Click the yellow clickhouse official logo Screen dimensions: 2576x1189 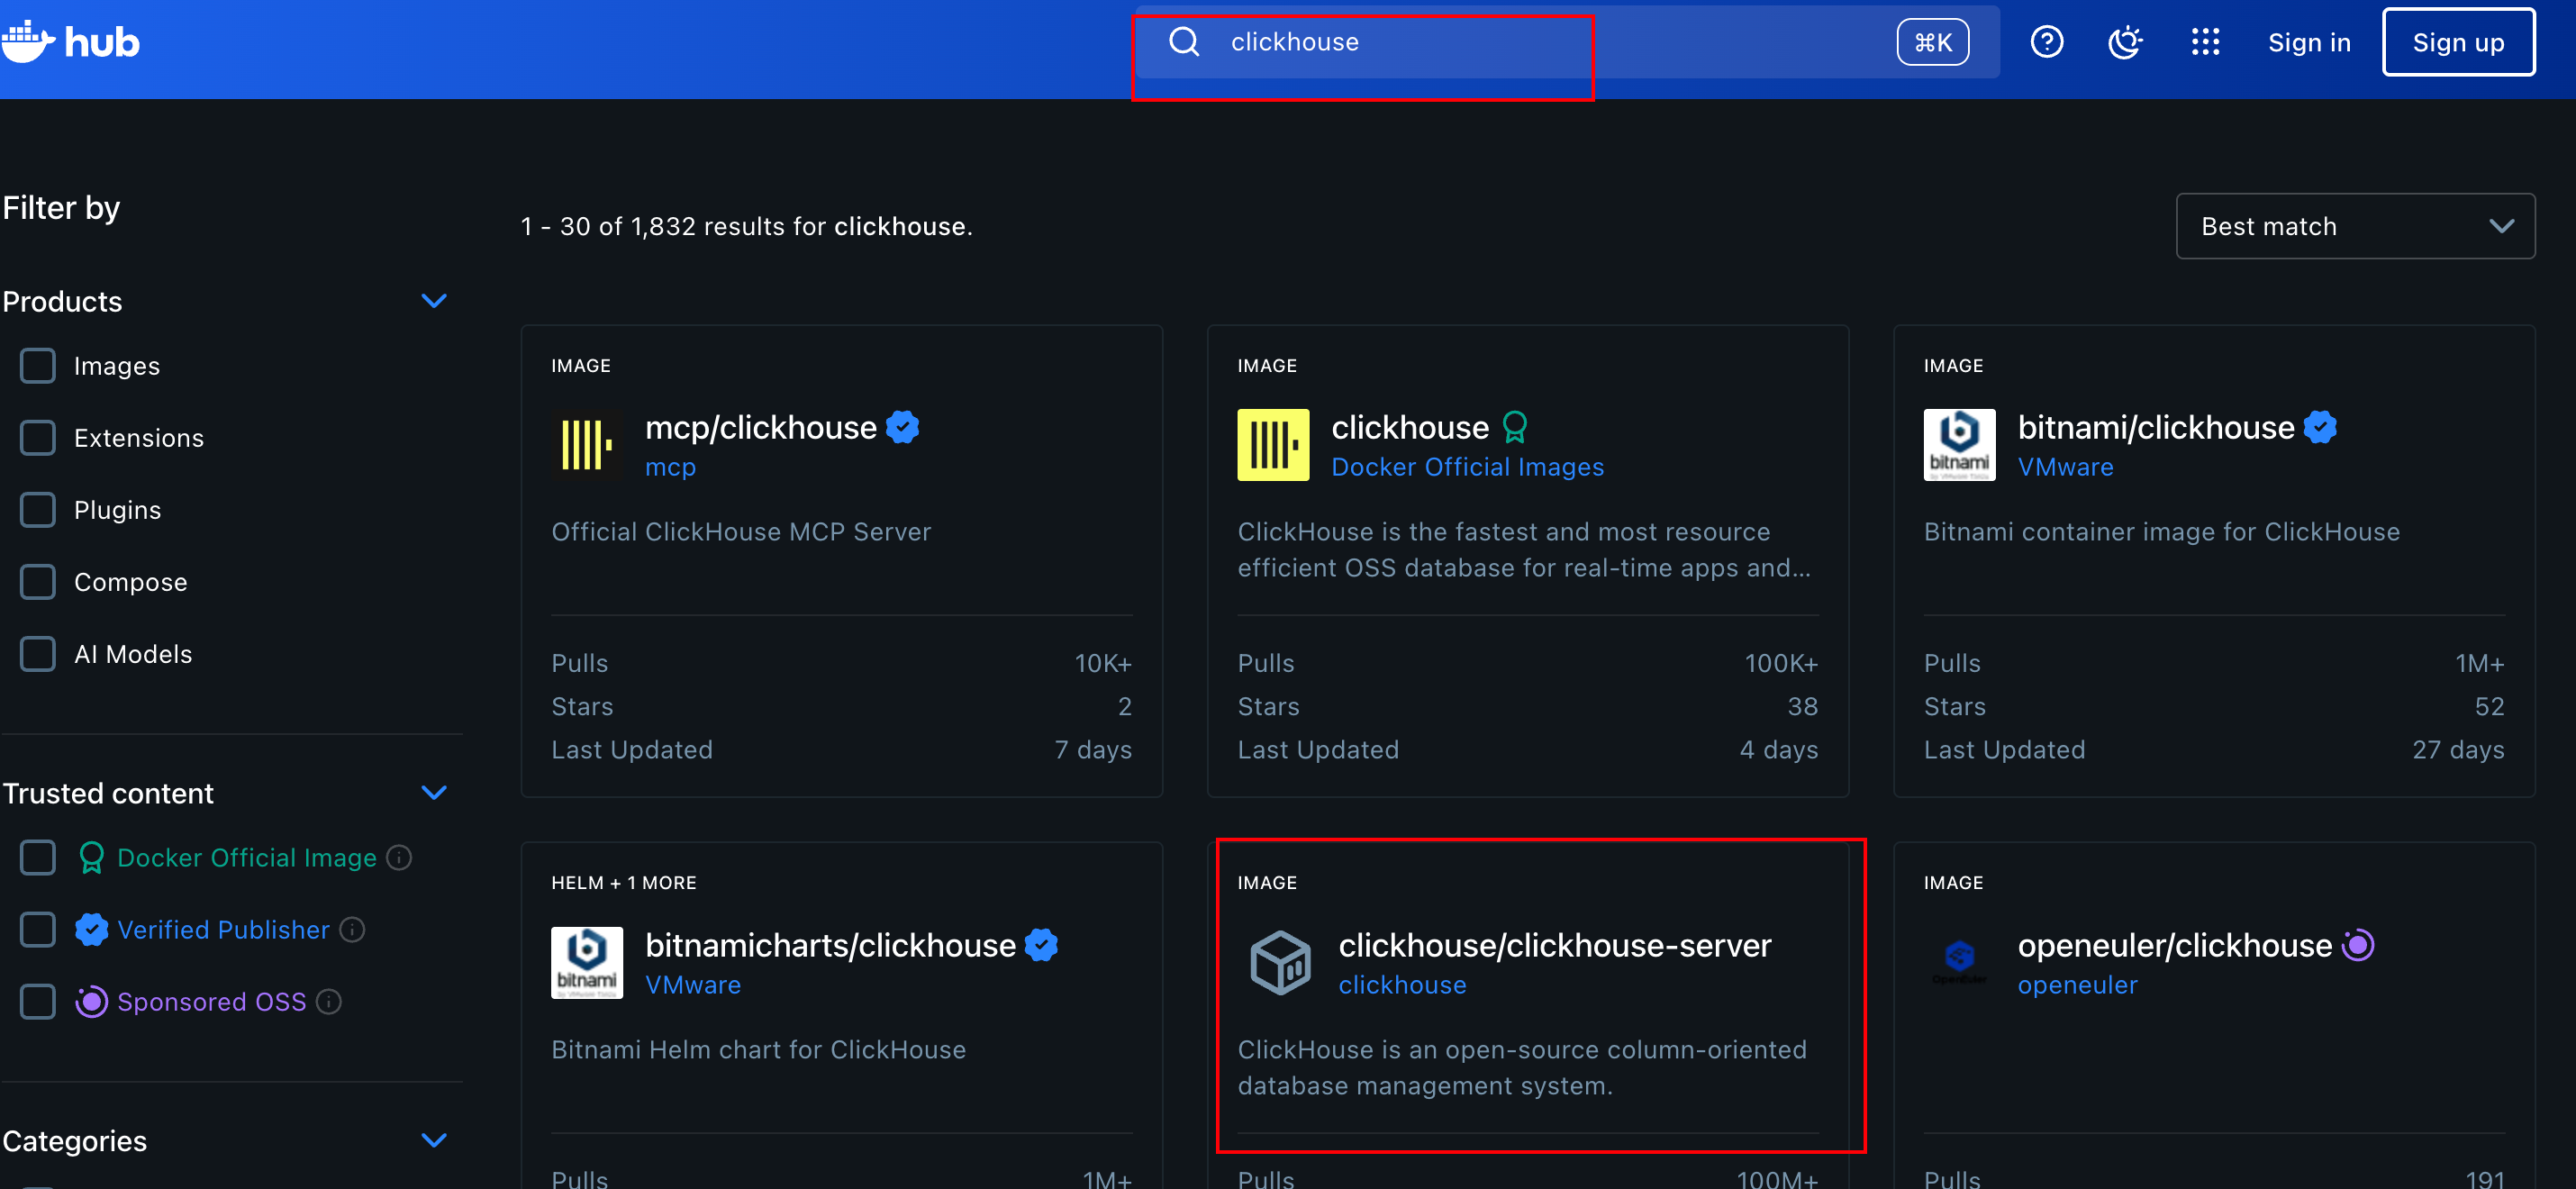point(1273,445)
